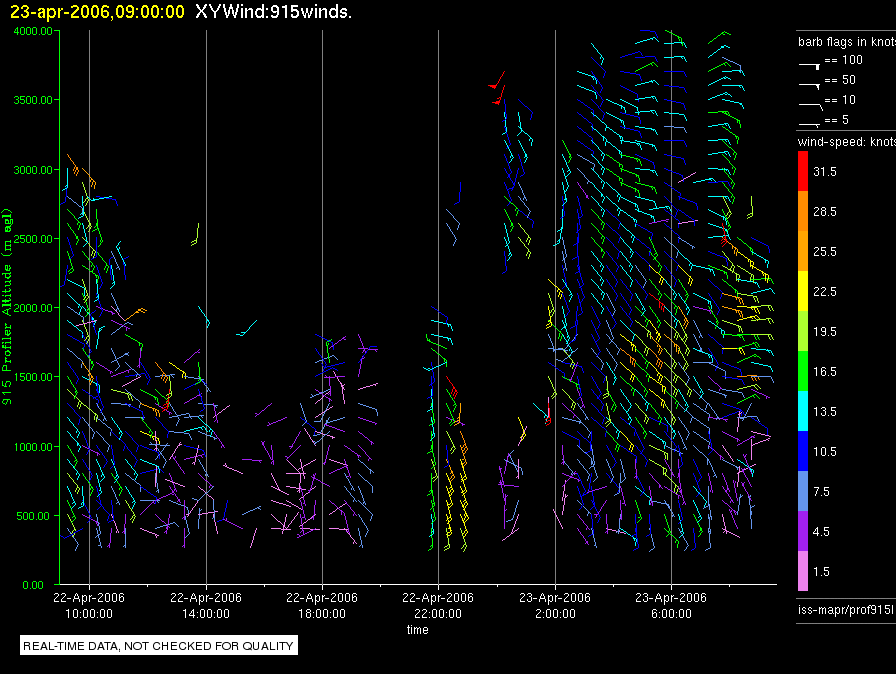
Task: Select the blue 10.5 knots color swatch
Action: (804, 451)
